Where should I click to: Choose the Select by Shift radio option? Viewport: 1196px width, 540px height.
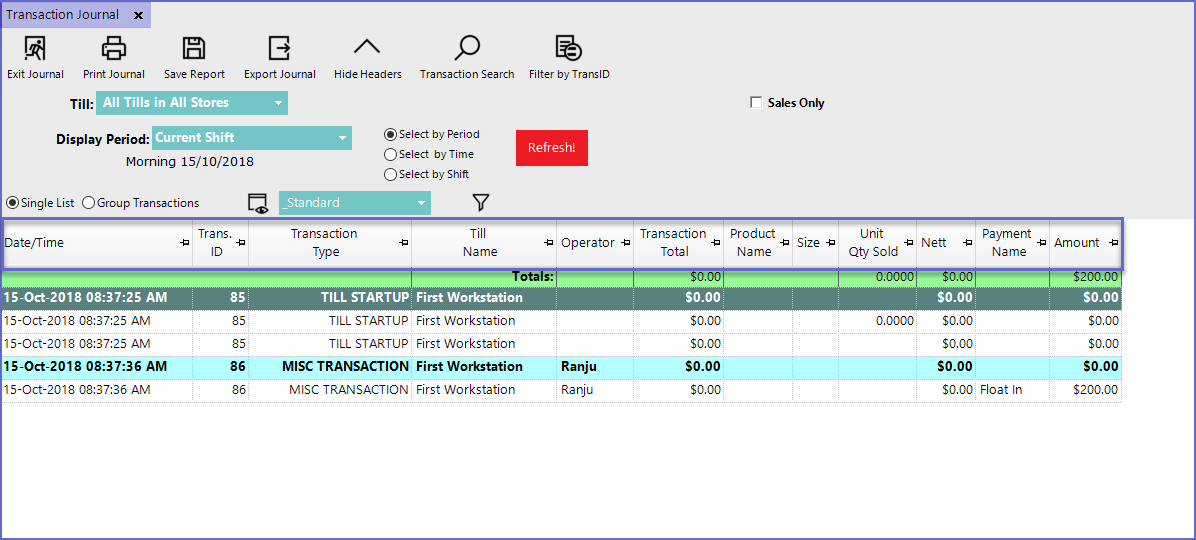pyautogui.click(x=391, y=175)
